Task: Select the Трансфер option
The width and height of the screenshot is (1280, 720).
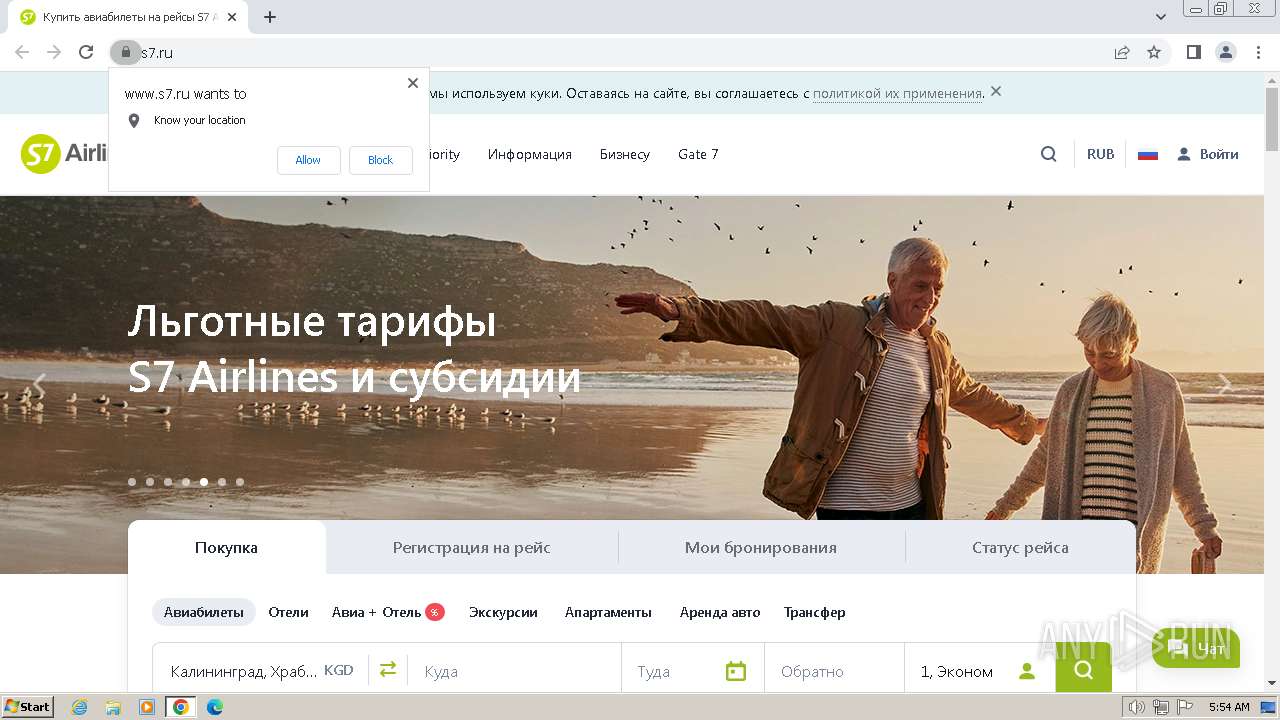Action: pyautogui.click(x=814, y=612)
